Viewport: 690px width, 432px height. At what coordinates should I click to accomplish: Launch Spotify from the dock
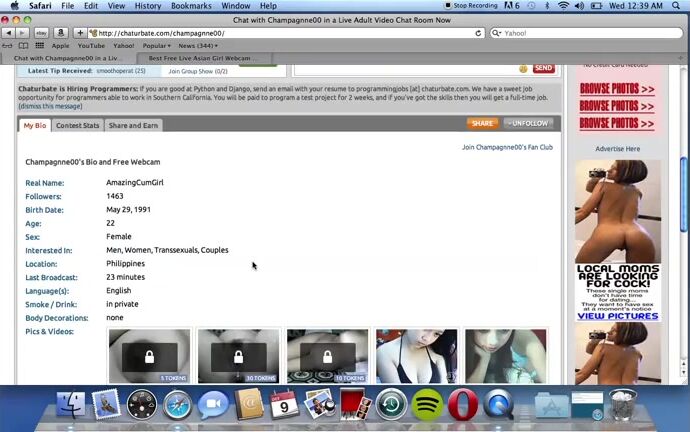(x=427, y=405)
